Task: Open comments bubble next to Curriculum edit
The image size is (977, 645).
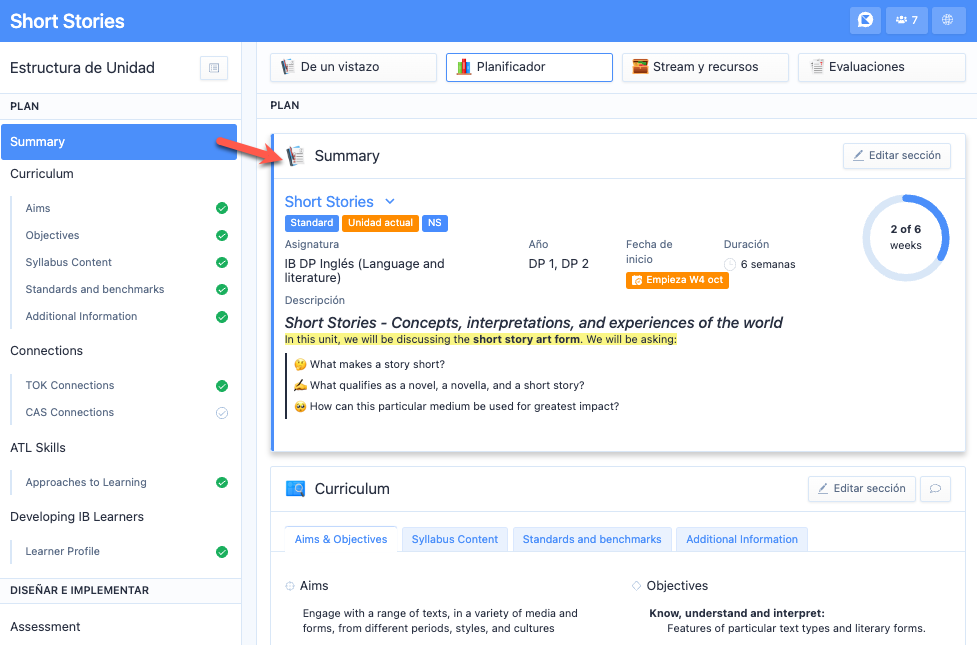Action: click(935, 489)
